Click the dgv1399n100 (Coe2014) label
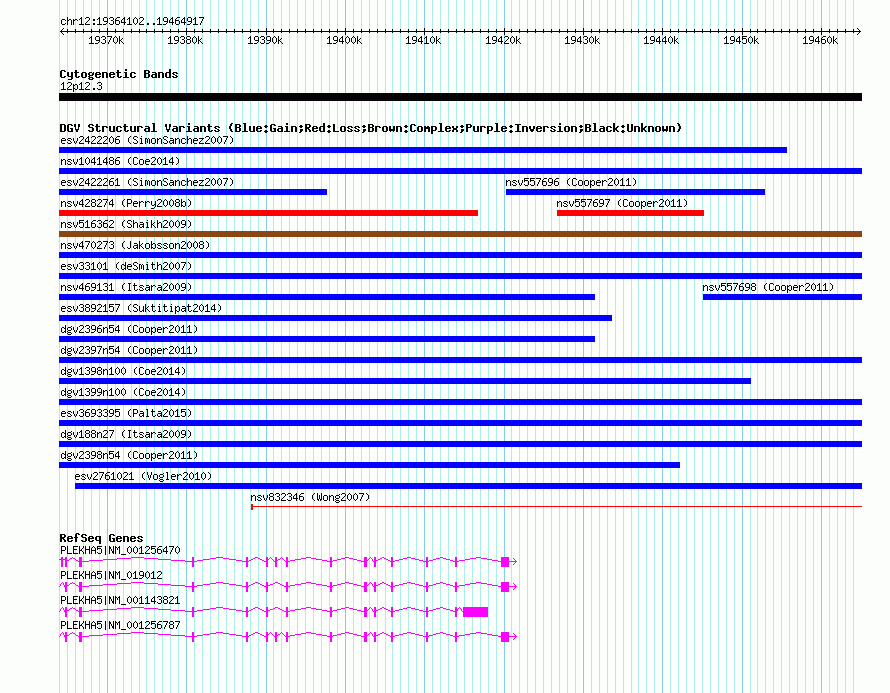 click(123, 392)
